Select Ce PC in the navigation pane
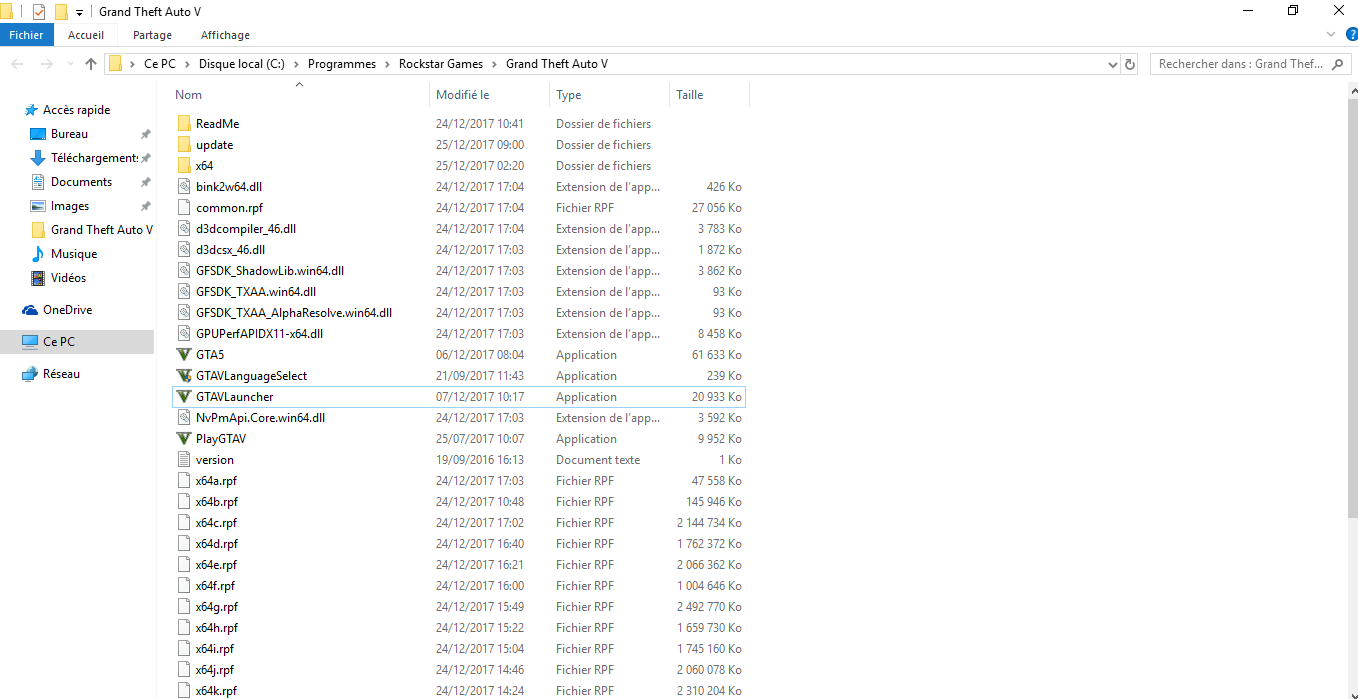1358x699 pixels. [58, 342]
